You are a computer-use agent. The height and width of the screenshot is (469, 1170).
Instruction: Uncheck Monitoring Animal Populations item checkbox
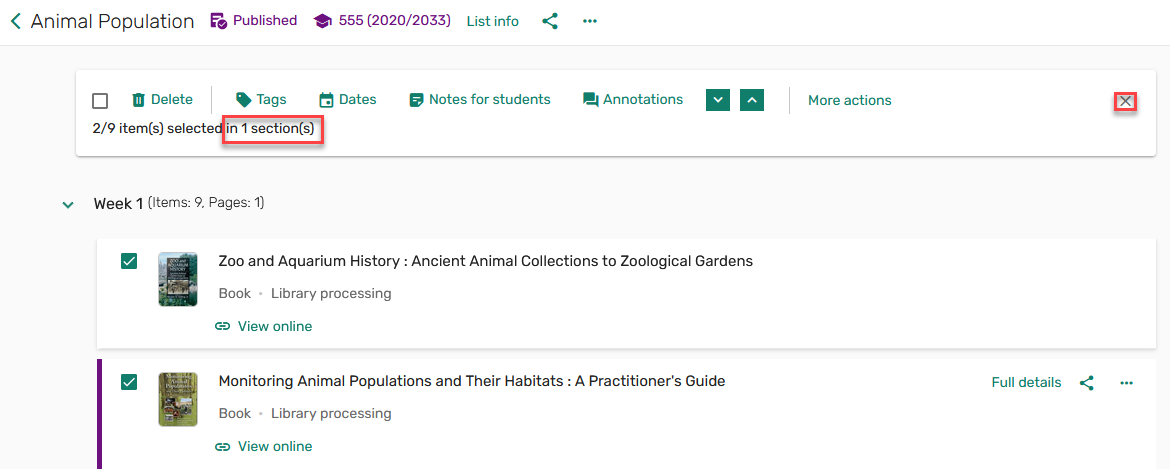click(x=129, y=382)
